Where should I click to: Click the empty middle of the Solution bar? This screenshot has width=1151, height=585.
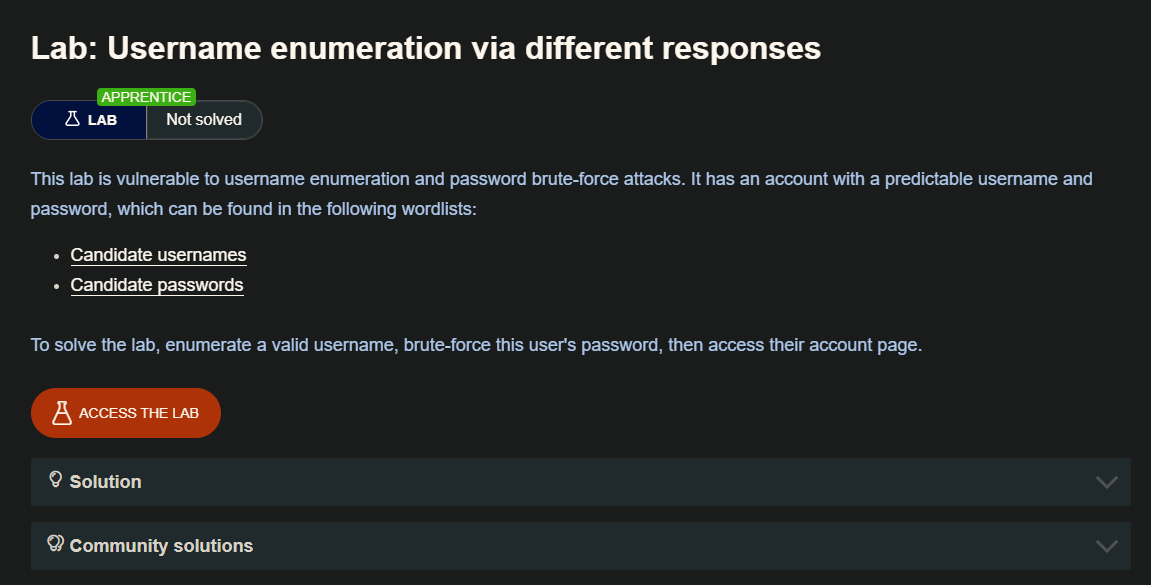tap(600, 482)
